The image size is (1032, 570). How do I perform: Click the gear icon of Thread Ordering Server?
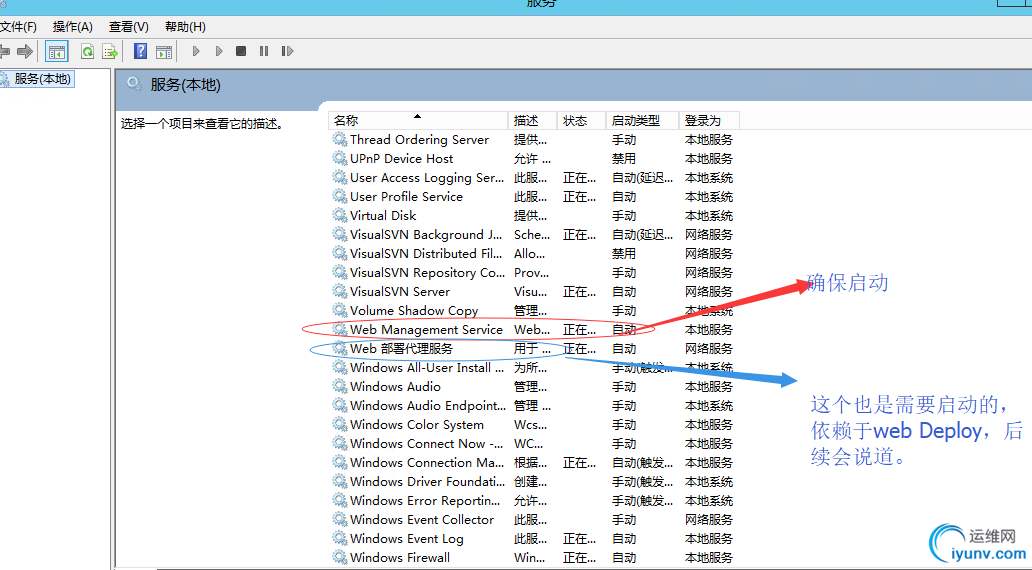340,139
